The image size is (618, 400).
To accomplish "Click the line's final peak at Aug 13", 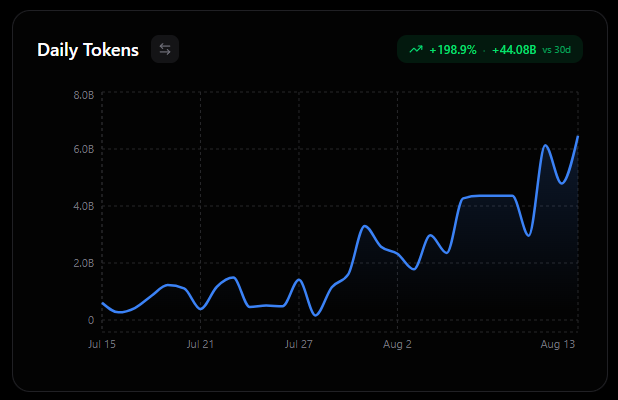I will (577, 137).
